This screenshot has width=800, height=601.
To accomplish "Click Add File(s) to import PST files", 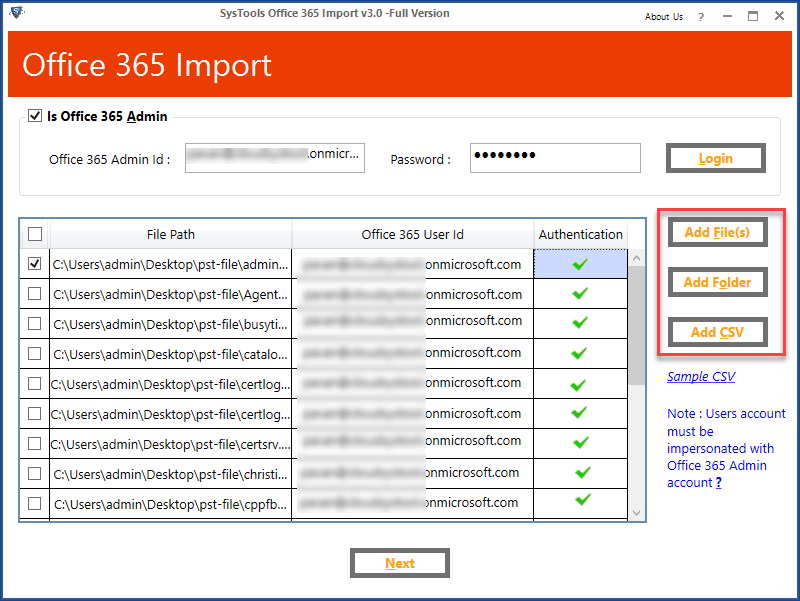I will click(x=717, y=232).
